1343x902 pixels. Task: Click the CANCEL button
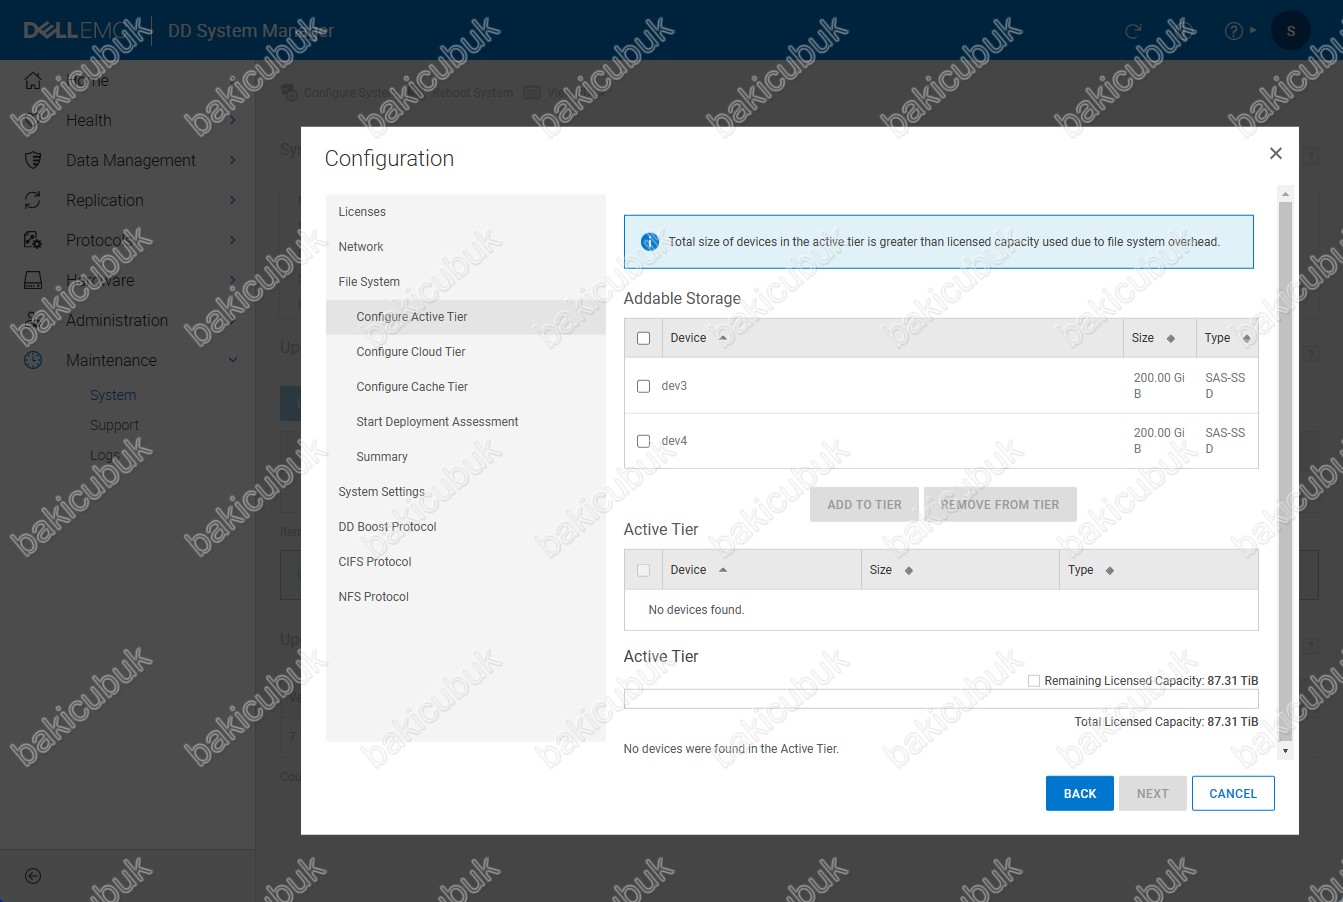tap(1233, 793)
